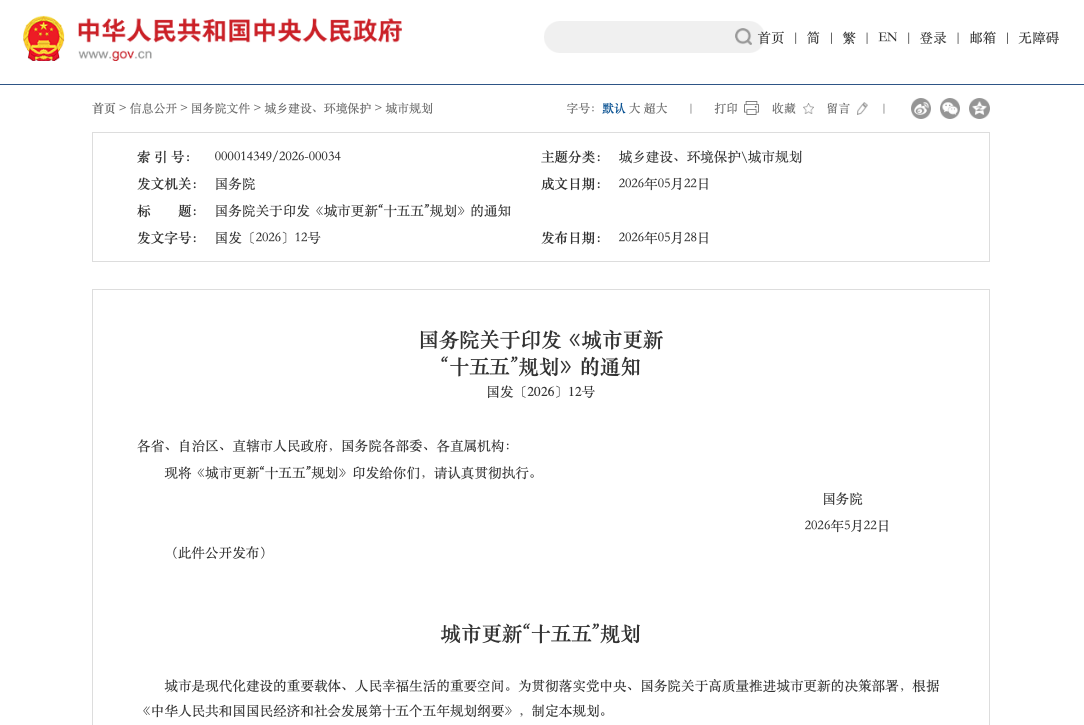Go to 首页 in breadcrumb
This screenshot has width=1084, height=725.
104,109
